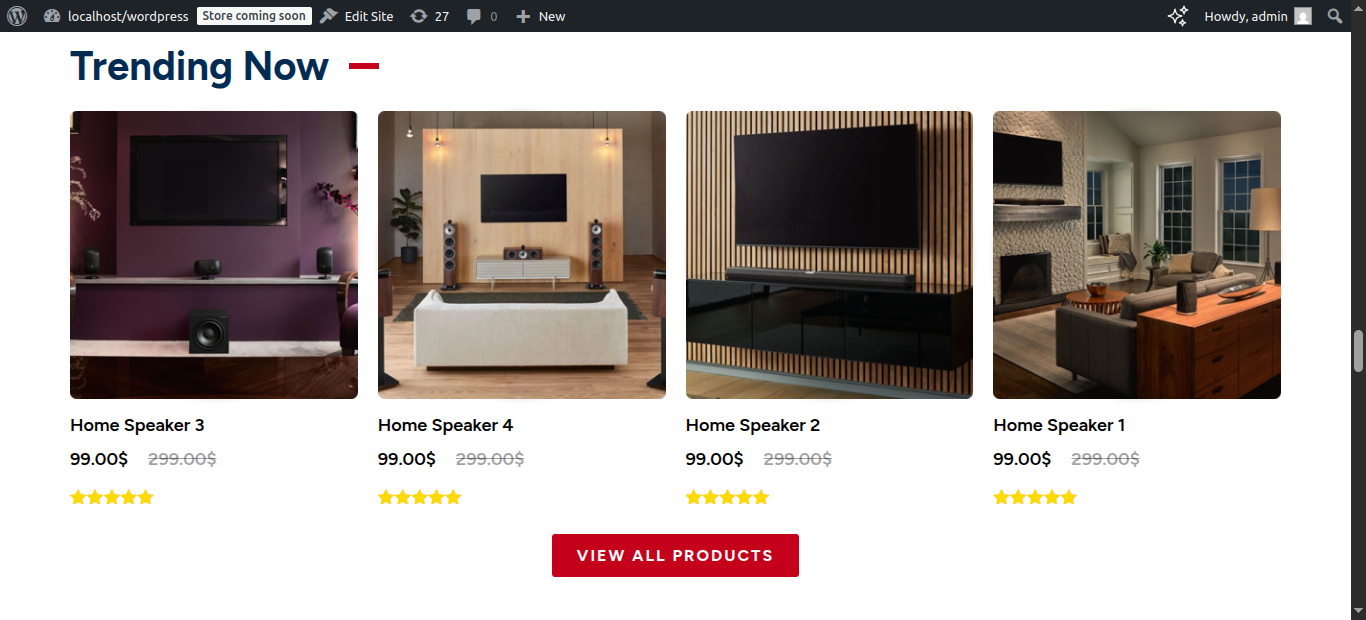Image resolution: width=1366 pixels, height=620 pixels.
Task: Click the page vertical scrollbar thumb
Action: click(x=1358, y=350)
